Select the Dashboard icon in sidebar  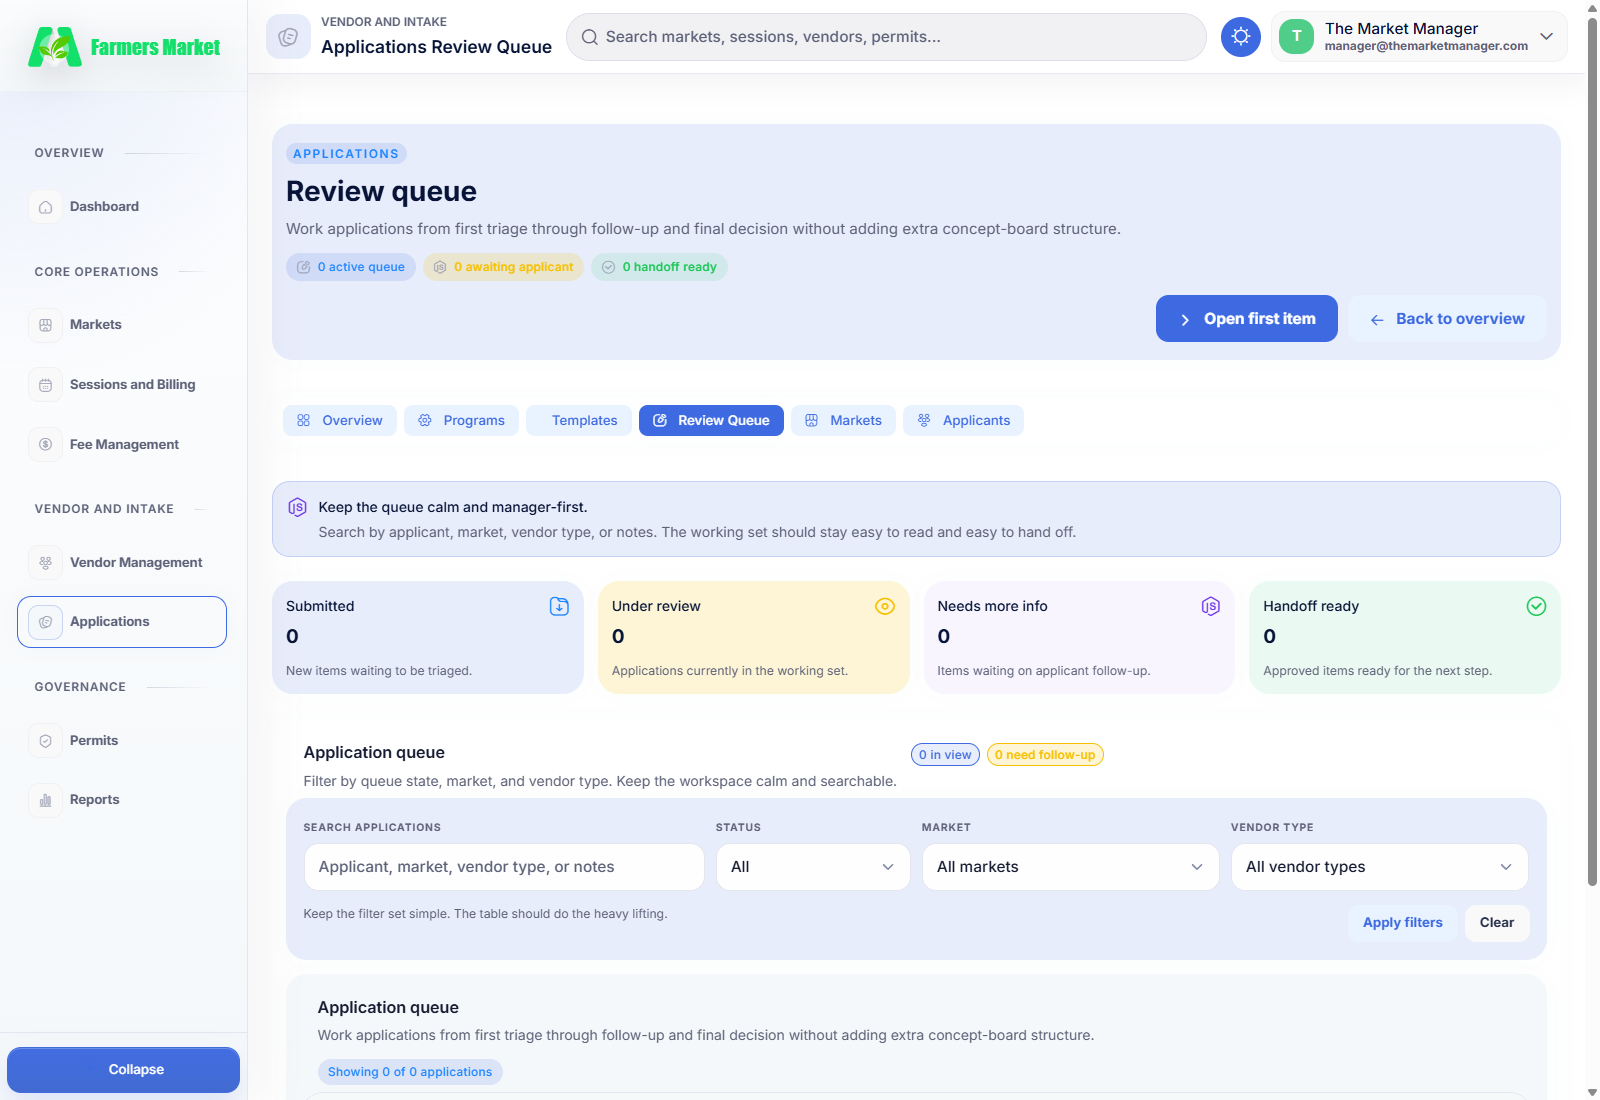(45, 206)
